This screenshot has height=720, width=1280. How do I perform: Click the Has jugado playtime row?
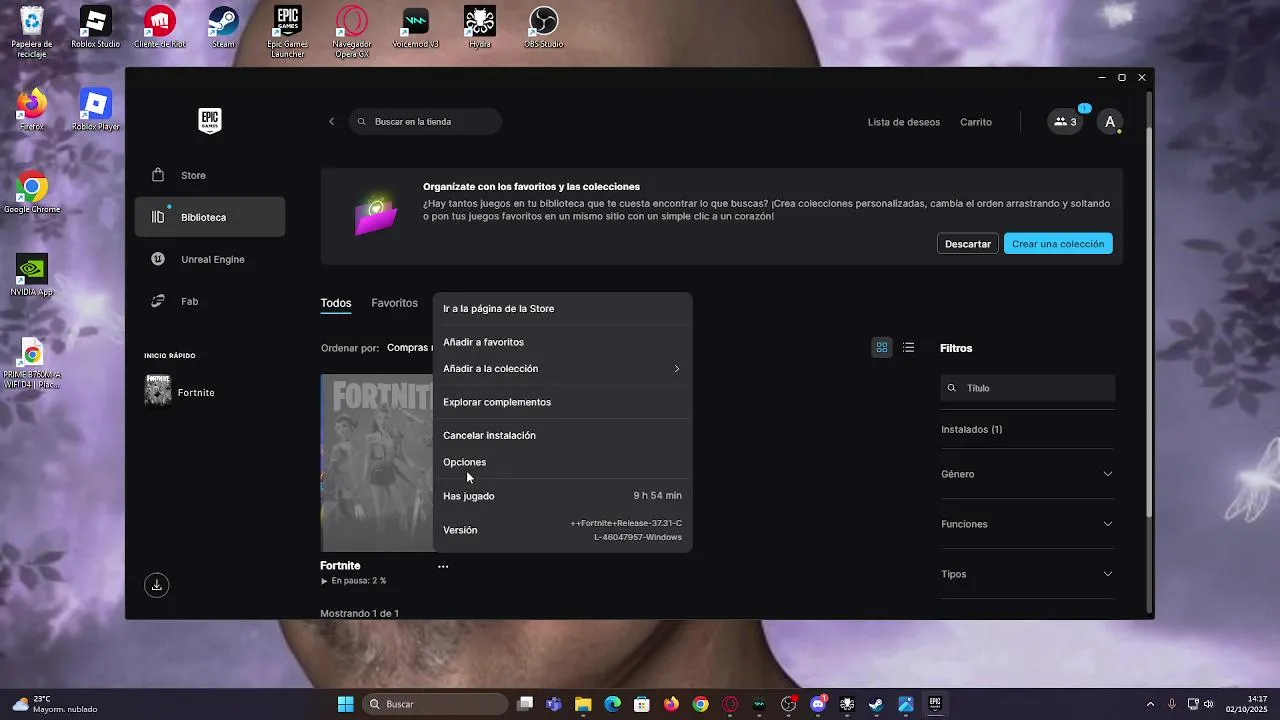pyautogui.click(x=562, y=496)
